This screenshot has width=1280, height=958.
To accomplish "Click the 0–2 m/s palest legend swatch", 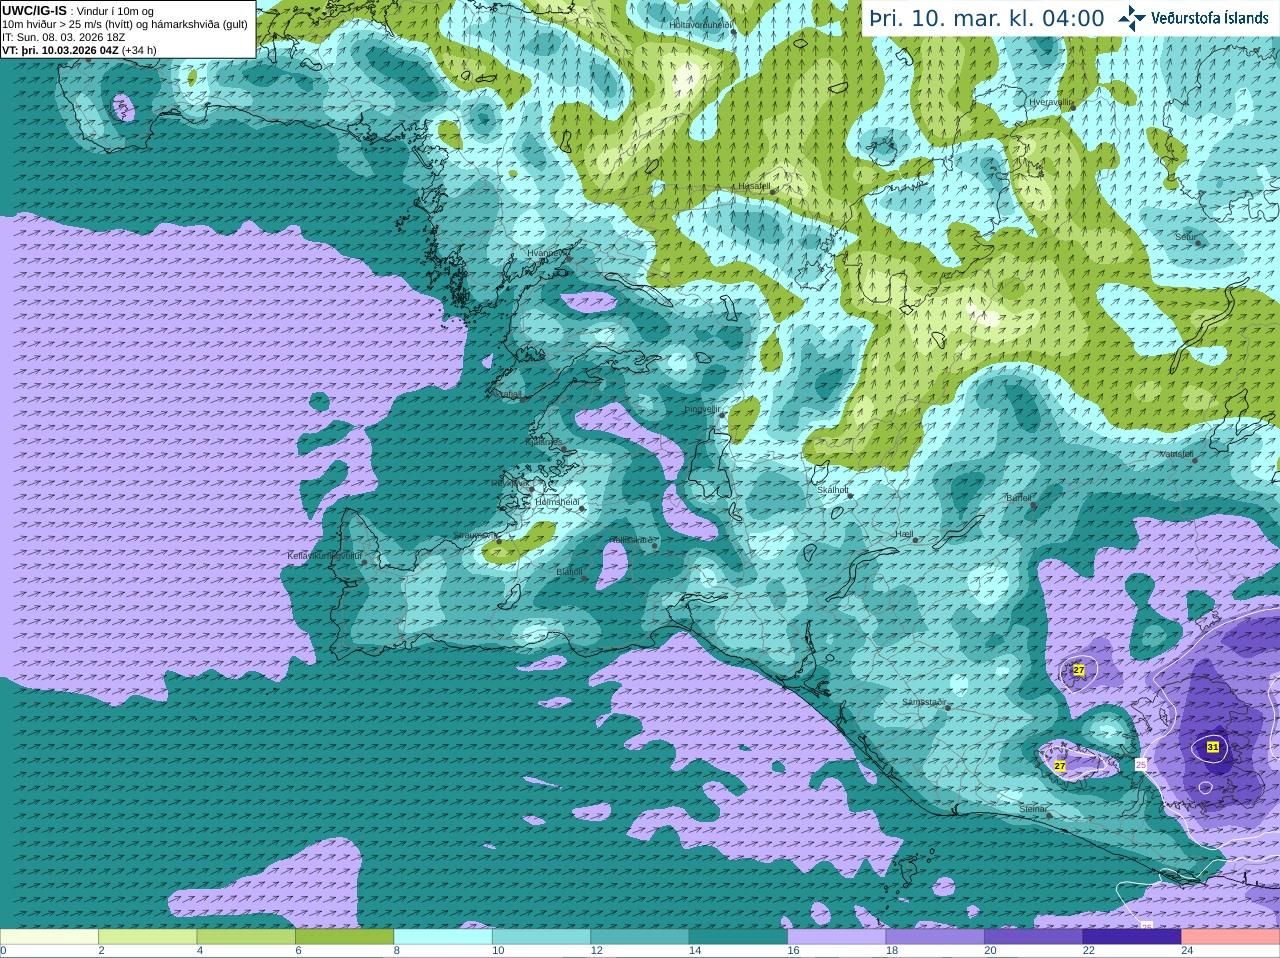I will click(x=49, y=937).
